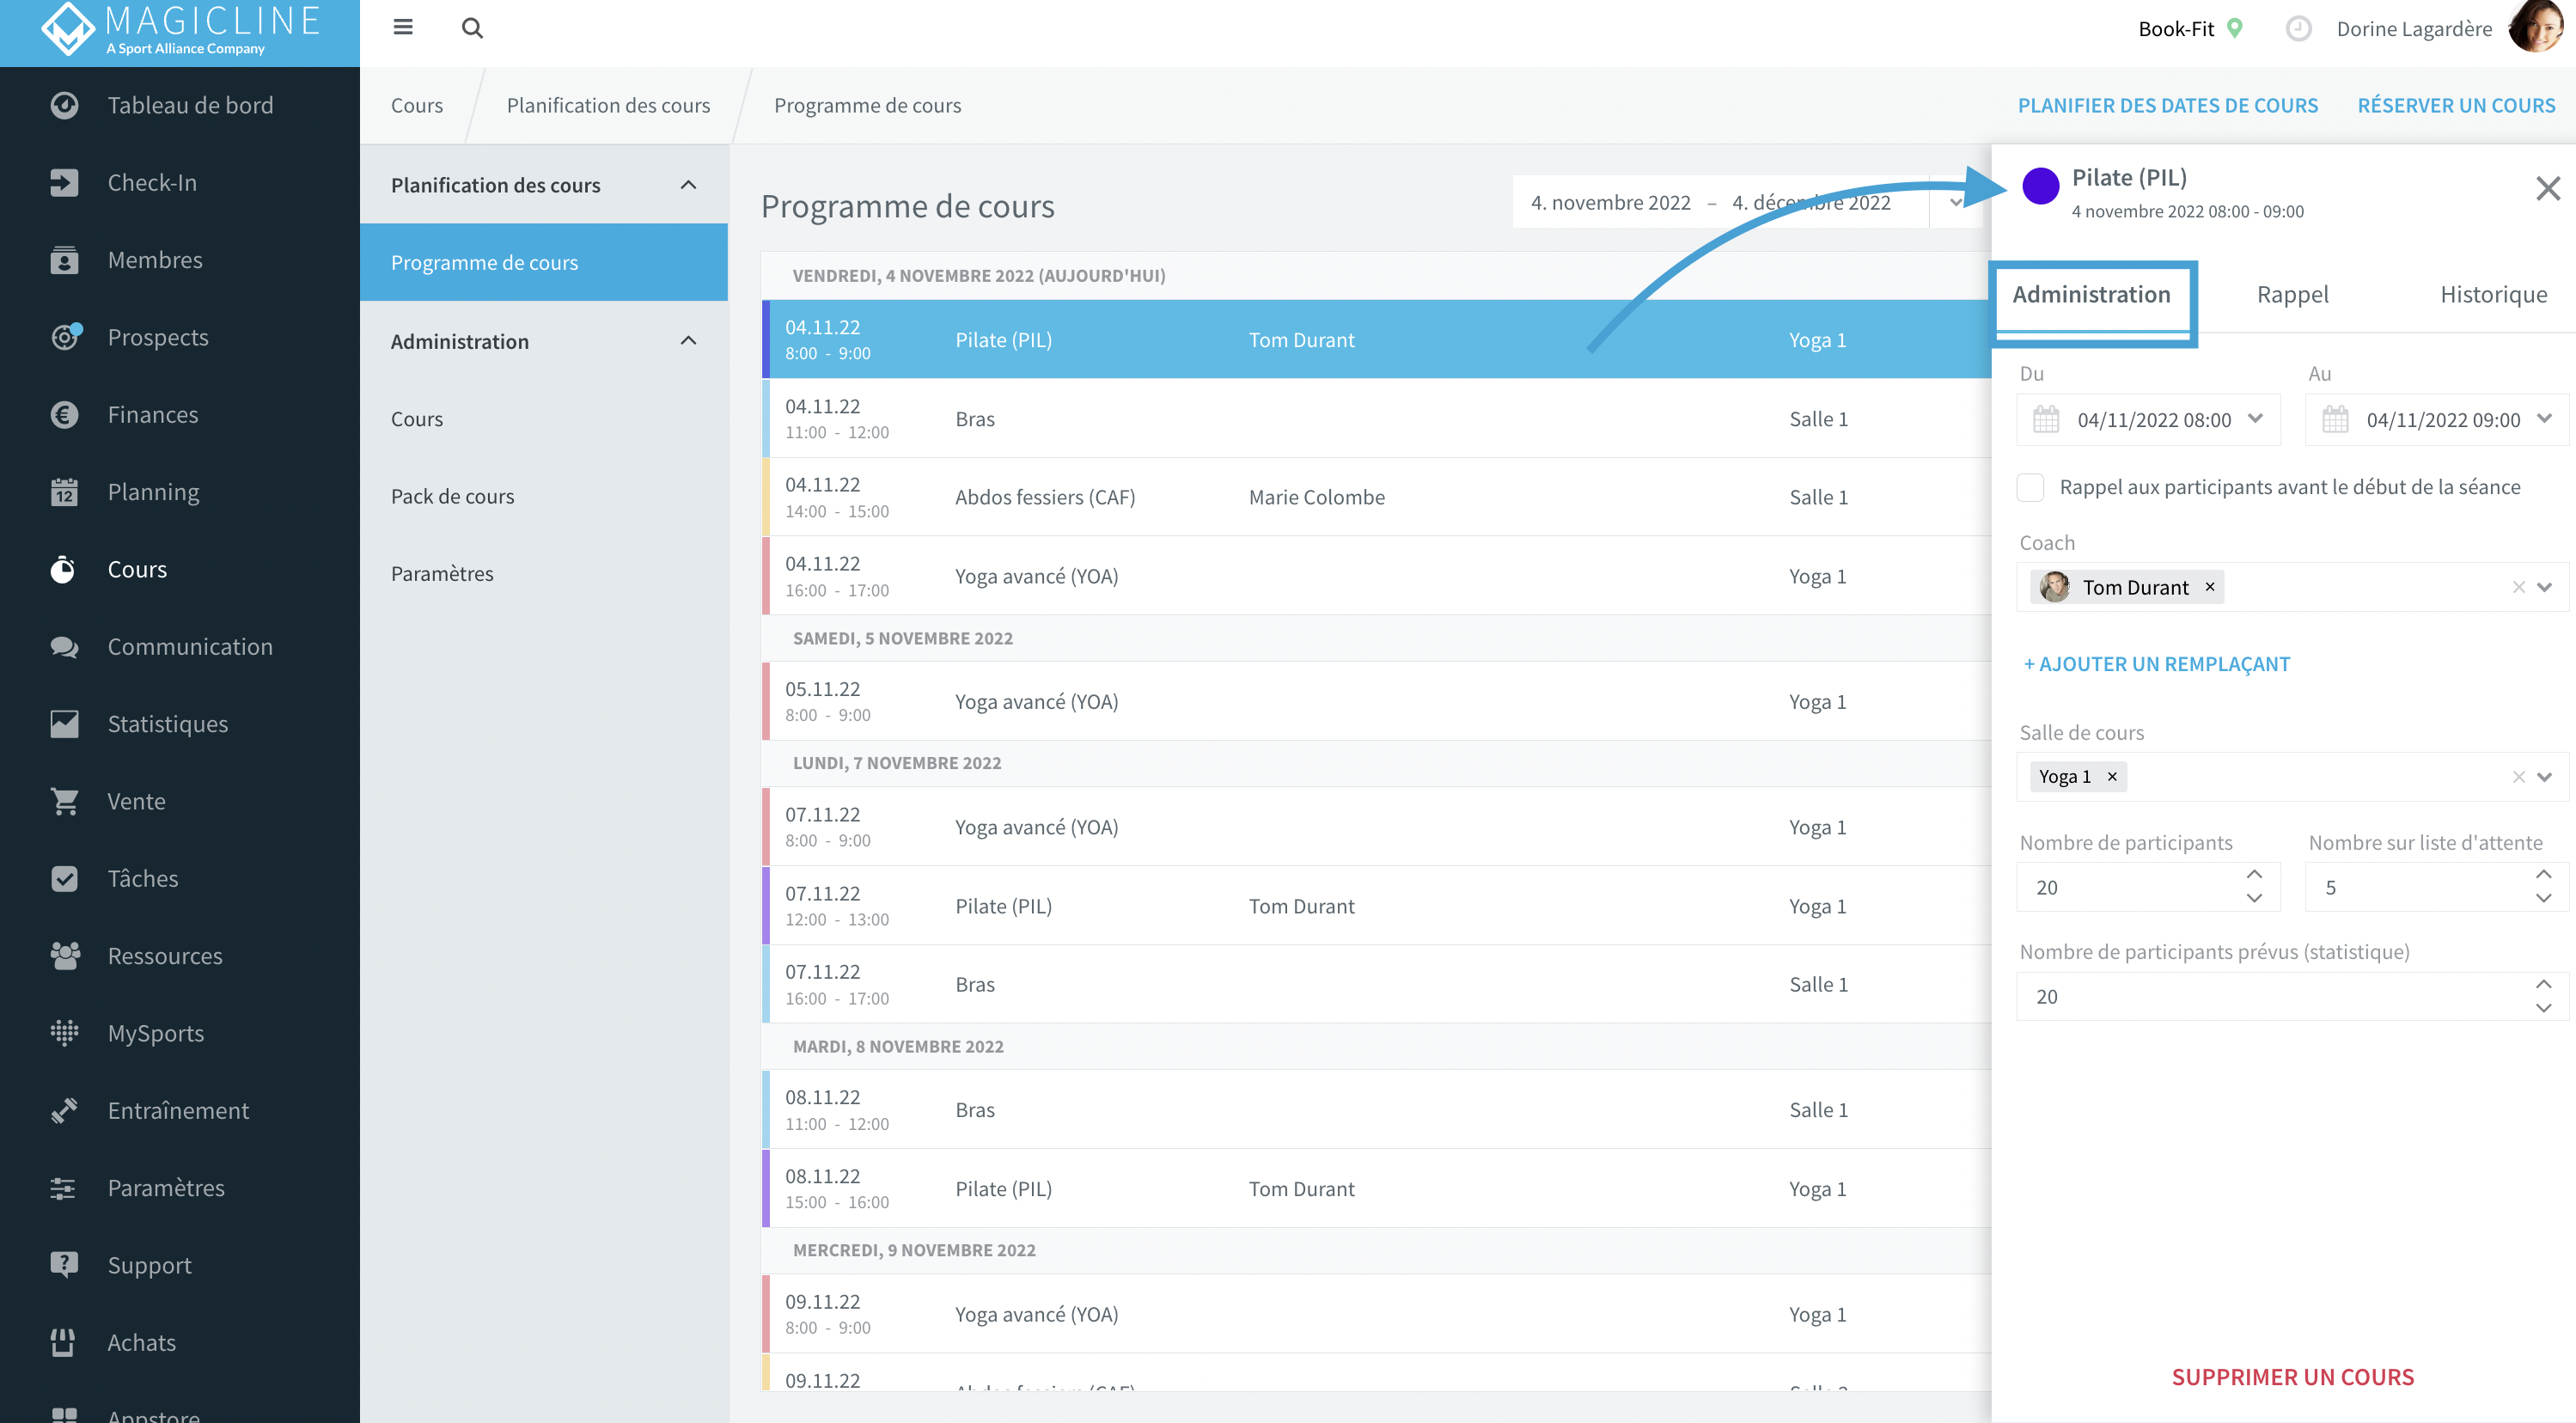Screen dimensions: 2576x1423
Task: Decrease Nombre de participants value
Action: [x=2254, y=899]
